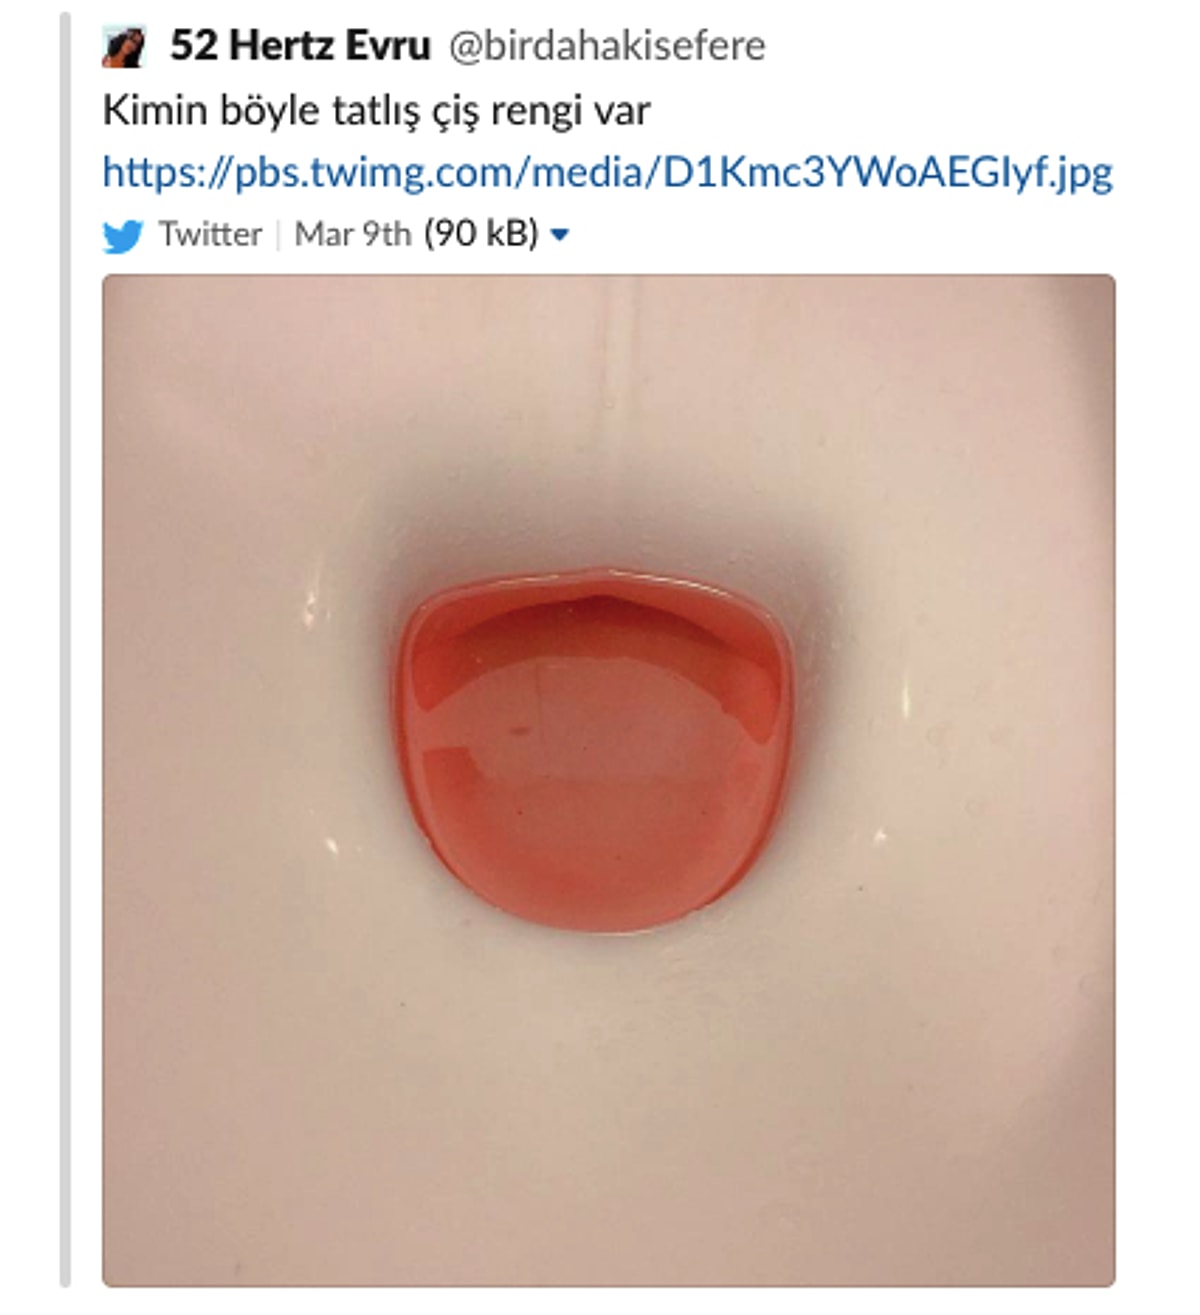Image resolution: width=1200 pixels, height=1315 pixels.
Task: Click the tweet text starting with Kimin
Action: (376, 110)
